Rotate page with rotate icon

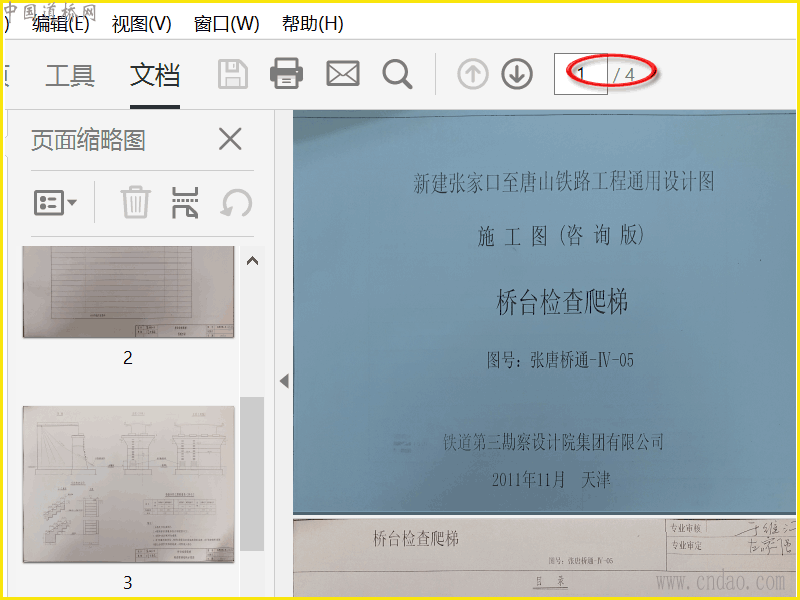point(236,203)
